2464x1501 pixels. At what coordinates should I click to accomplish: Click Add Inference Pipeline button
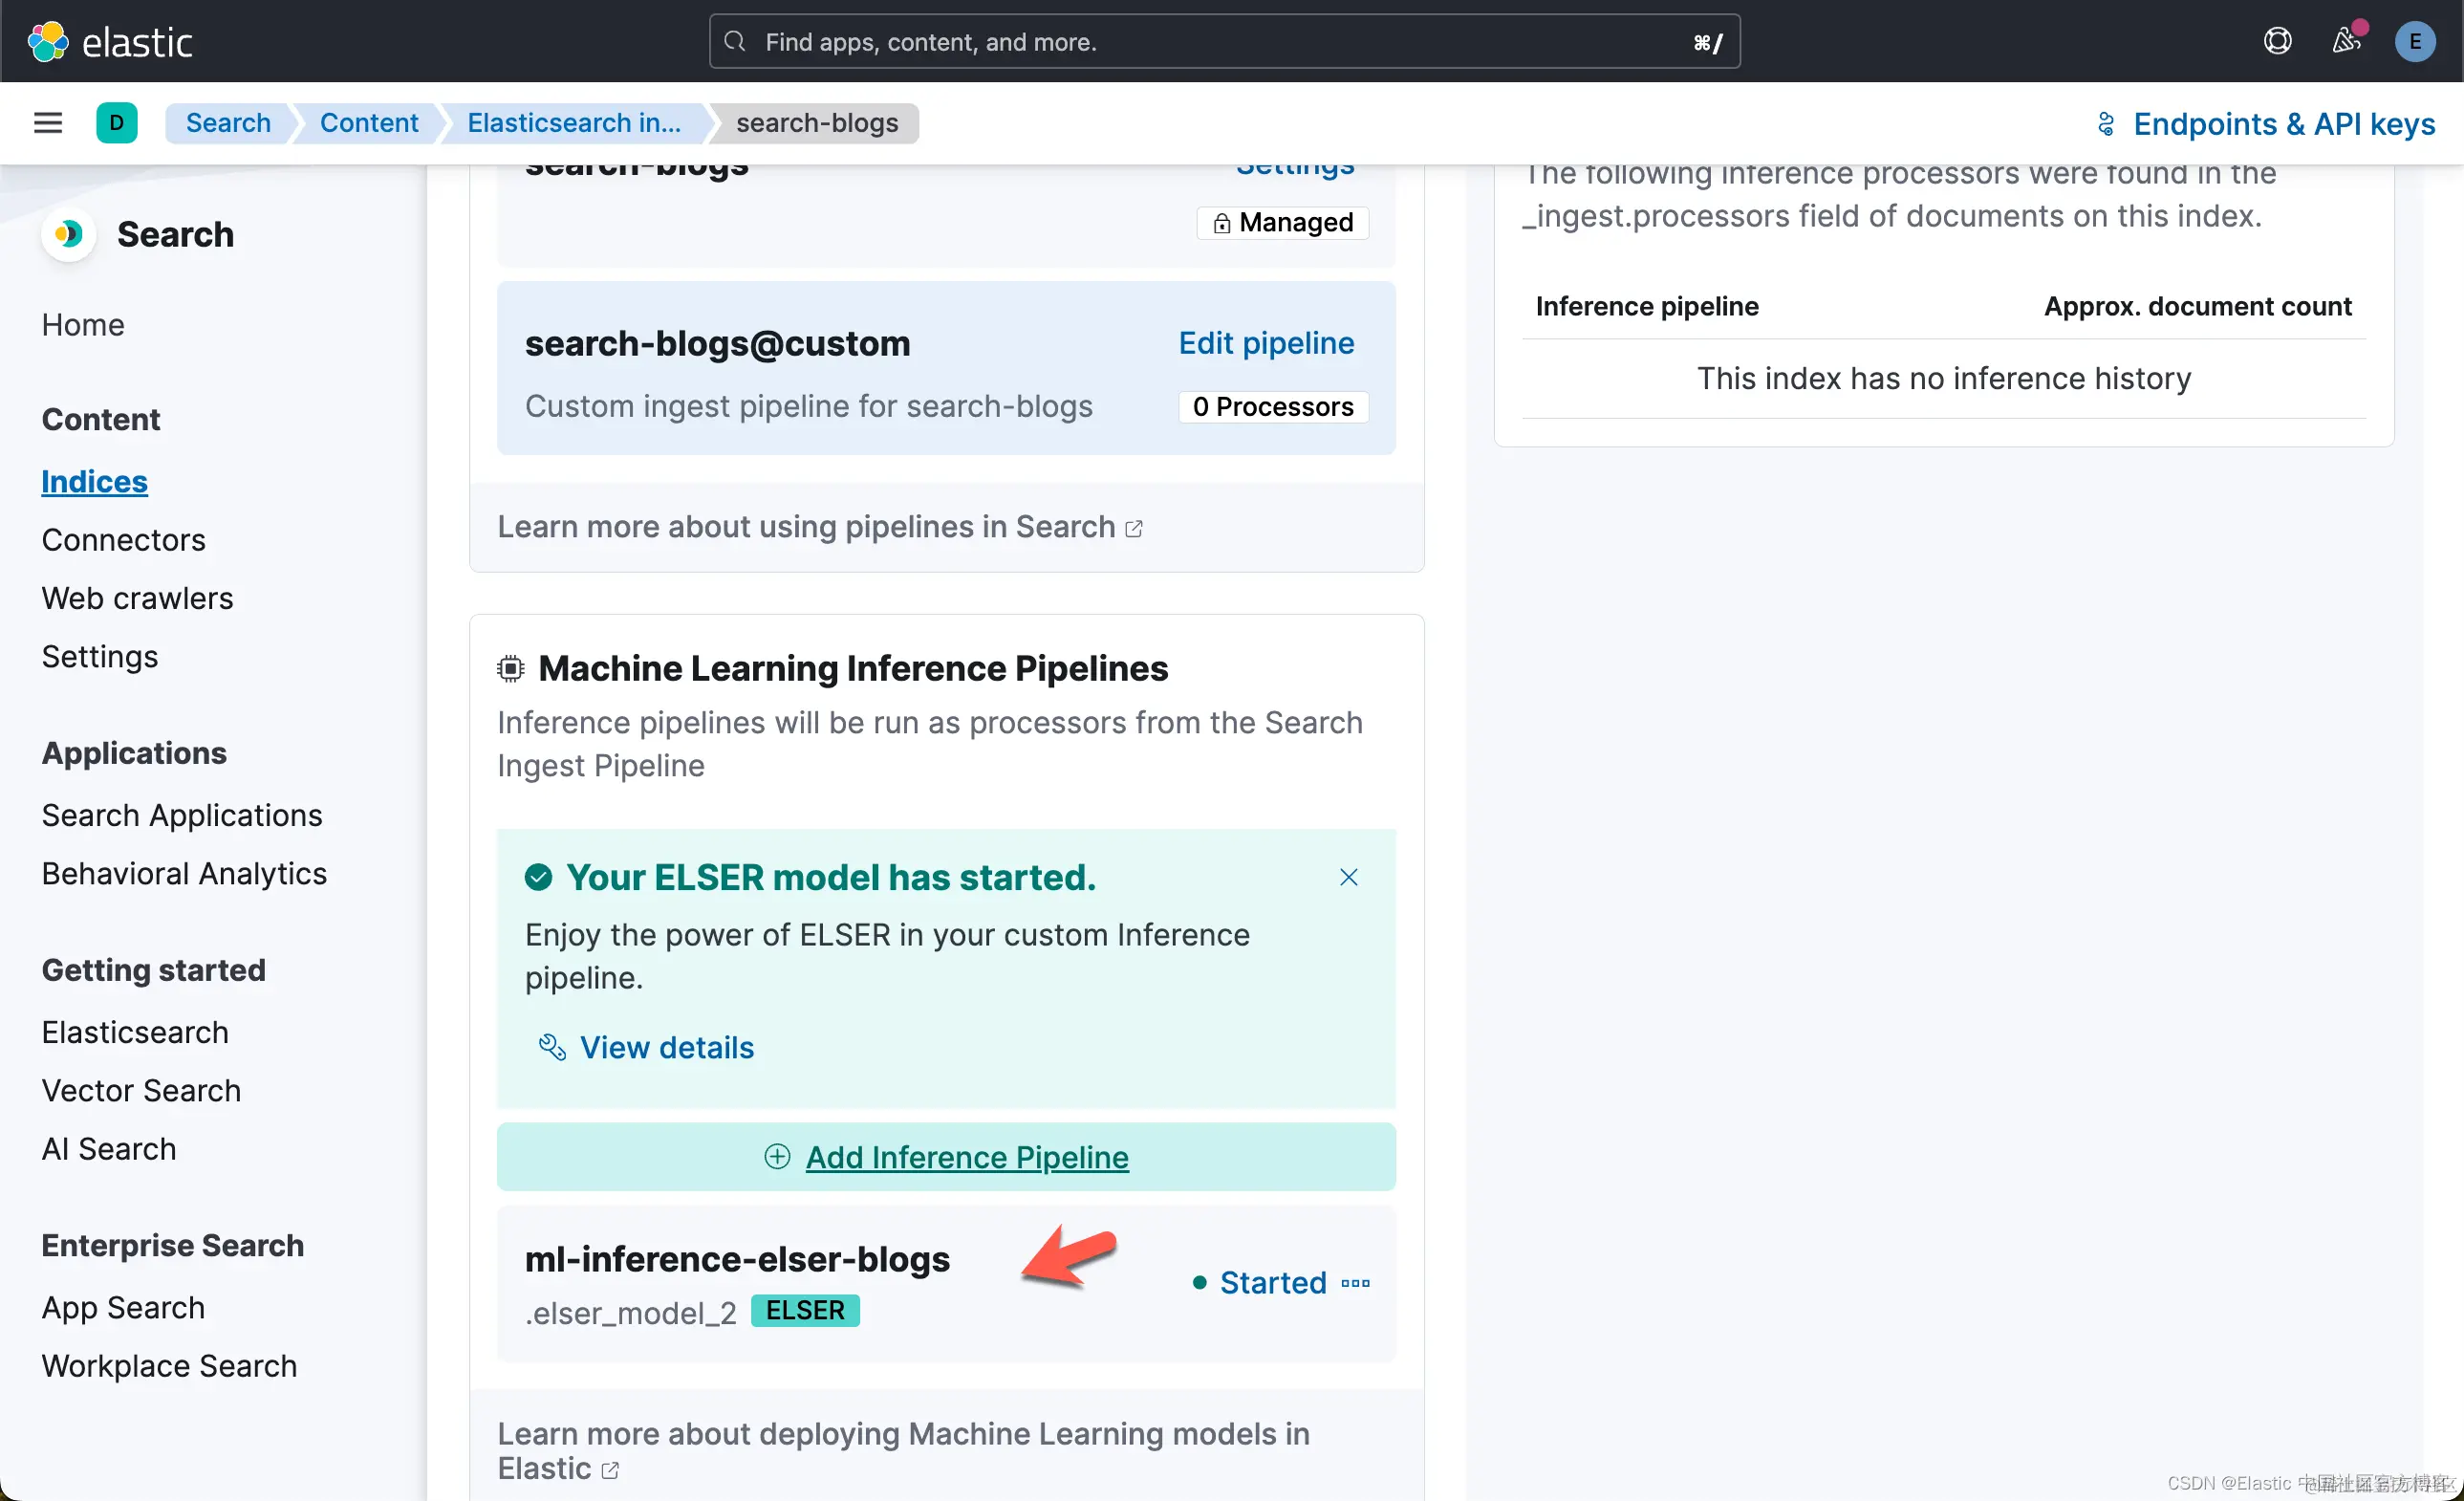pos(946,1157)
